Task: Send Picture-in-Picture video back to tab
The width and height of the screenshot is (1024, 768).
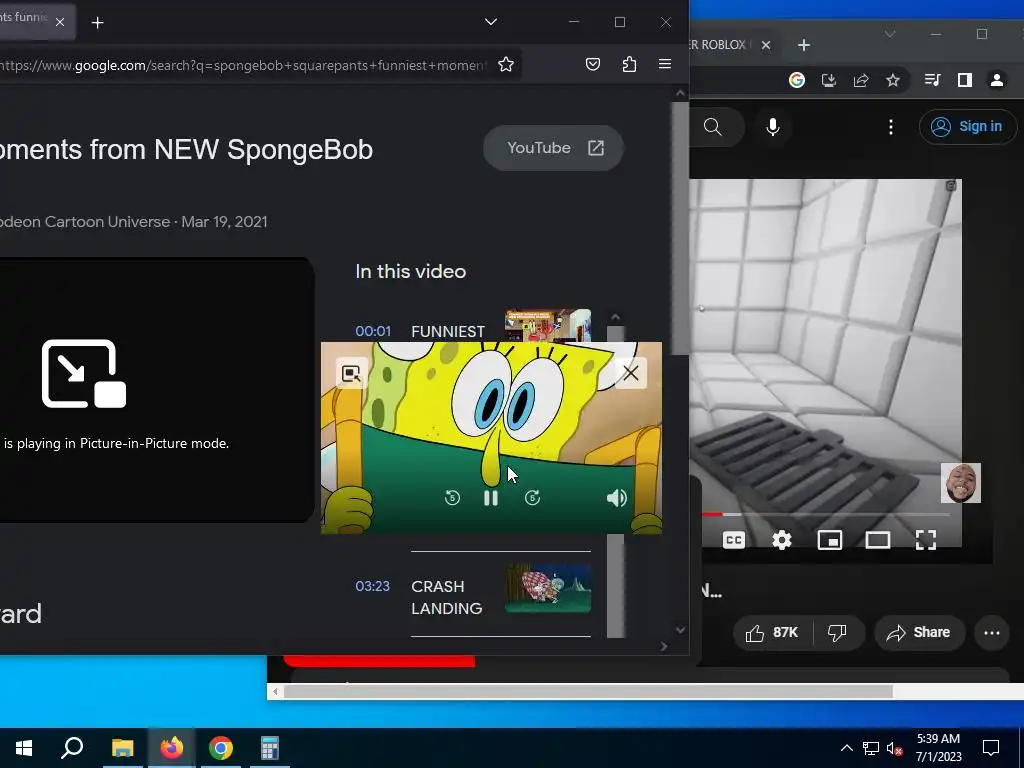Action: [351, 374]
